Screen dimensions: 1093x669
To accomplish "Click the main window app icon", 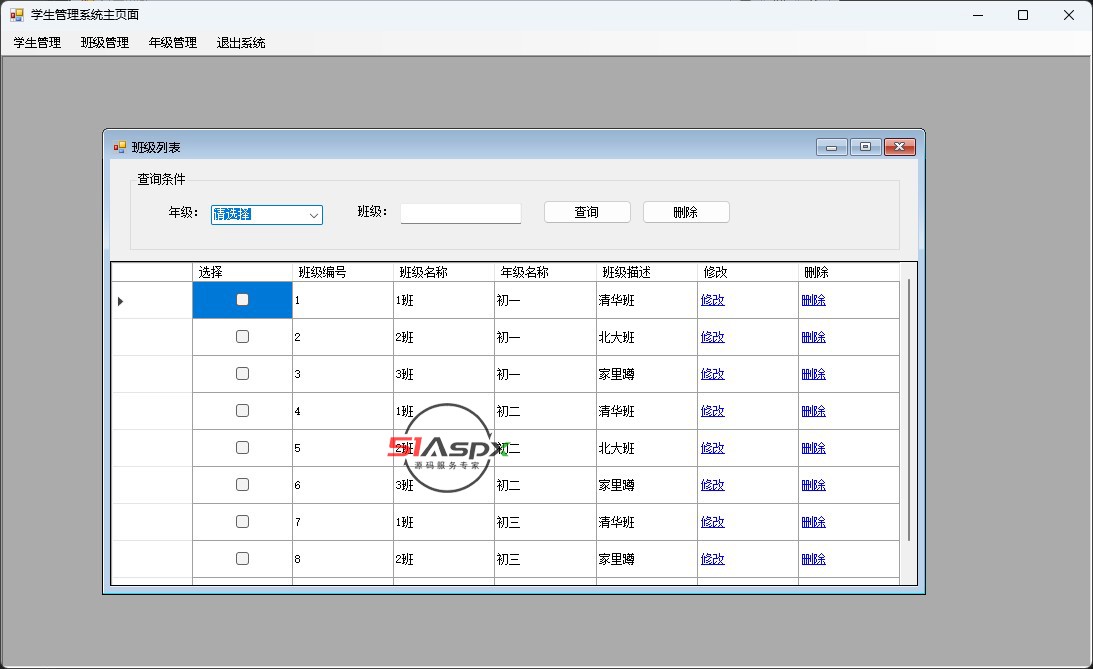I will coord(17,15).
